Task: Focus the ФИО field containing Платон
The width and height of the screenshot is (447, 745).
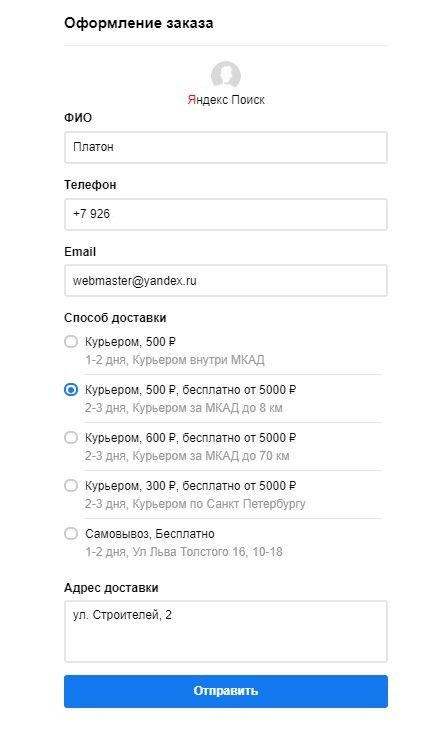Action: coord(226,147)
